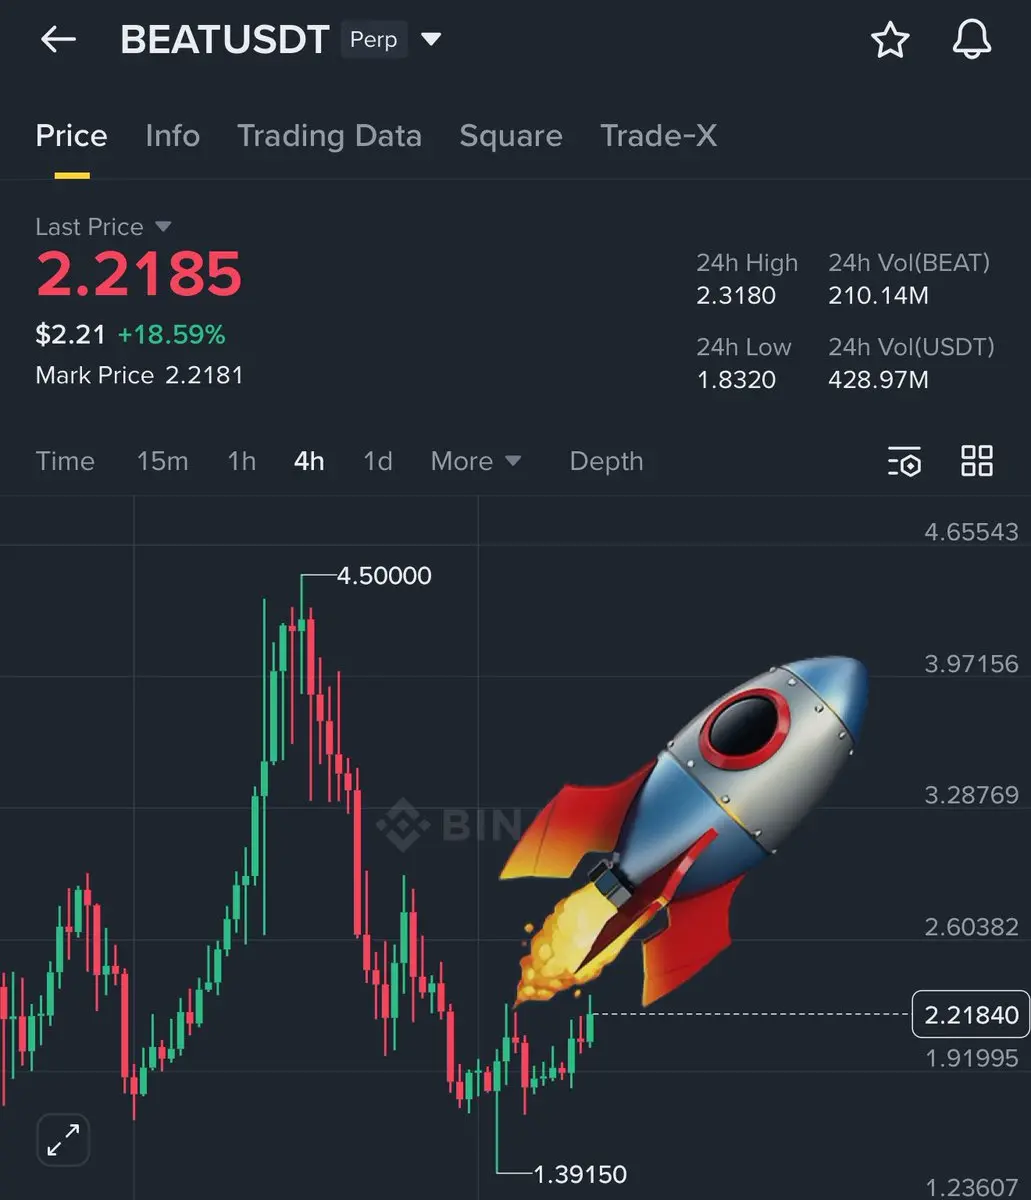Open price alerts via bell icon
This screenshot has height=1200, width=1031.
point(971,40)
